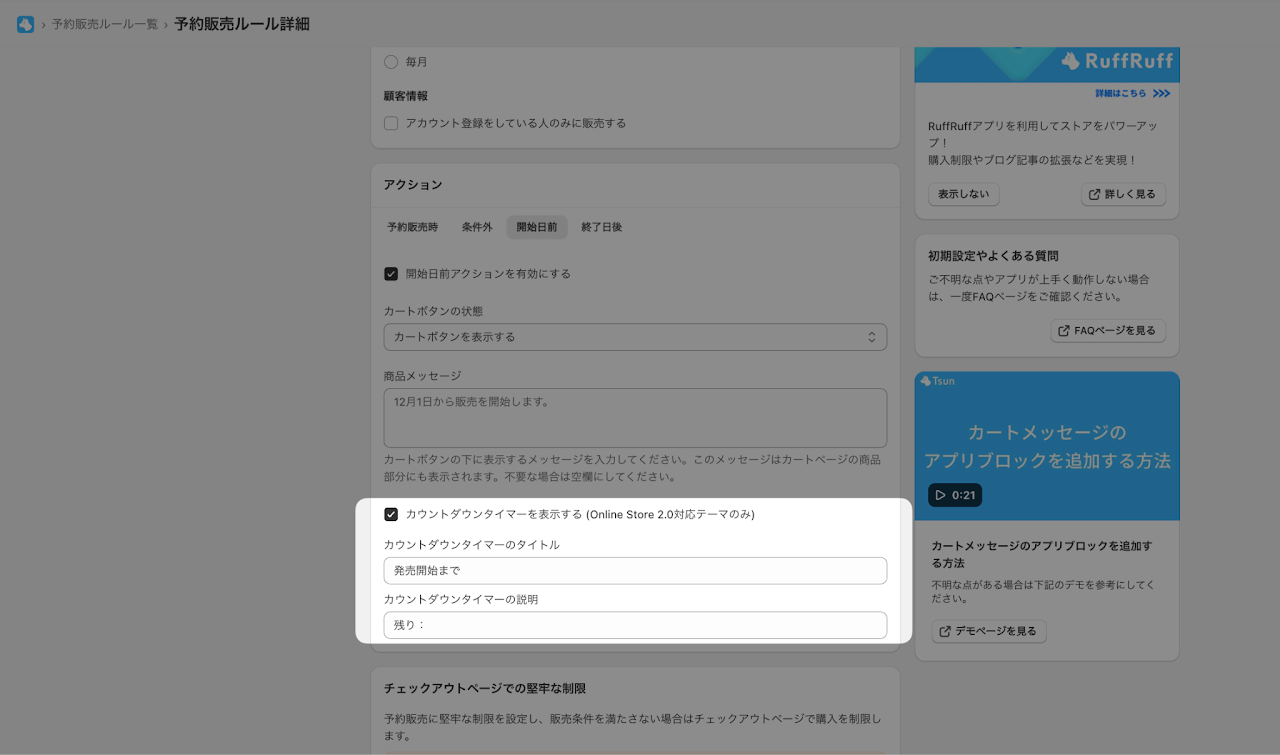1280x755 pixels.
Task: Switch to the 予約販売時 tab
Action: tap(413, 227)
